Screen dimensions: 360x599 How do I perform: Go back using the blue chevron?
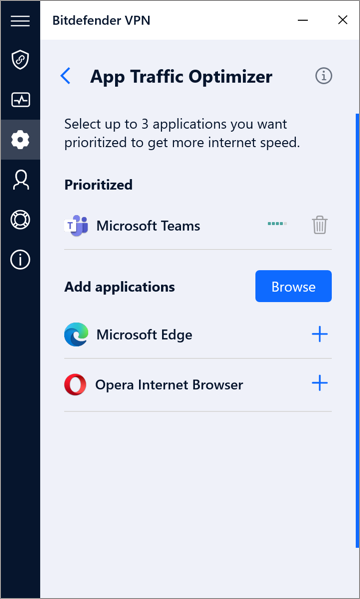coord(65,76)
